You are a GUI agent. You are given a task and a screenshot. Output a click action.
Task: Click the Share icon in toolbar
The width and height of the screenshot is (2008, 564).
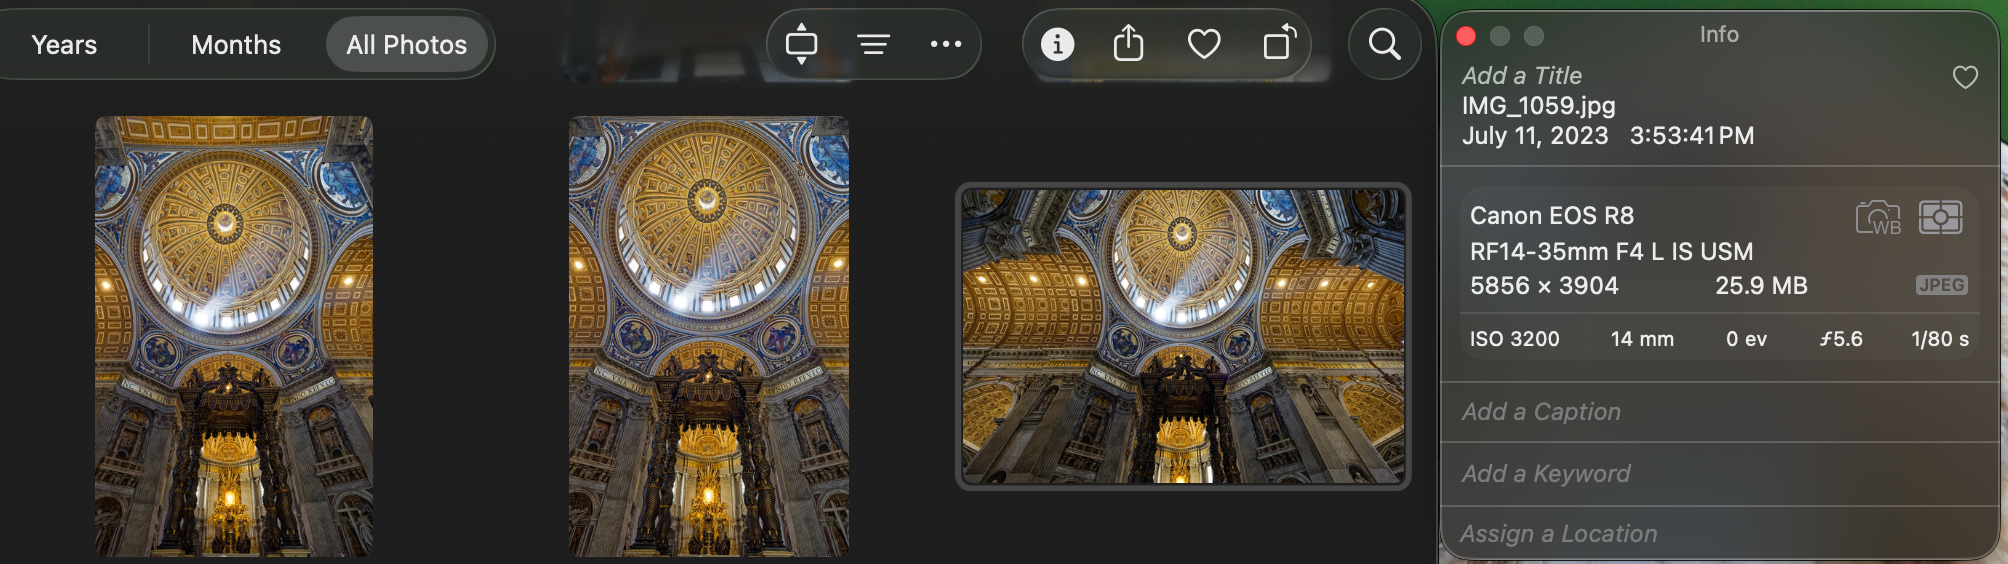tap(1128, 44)
